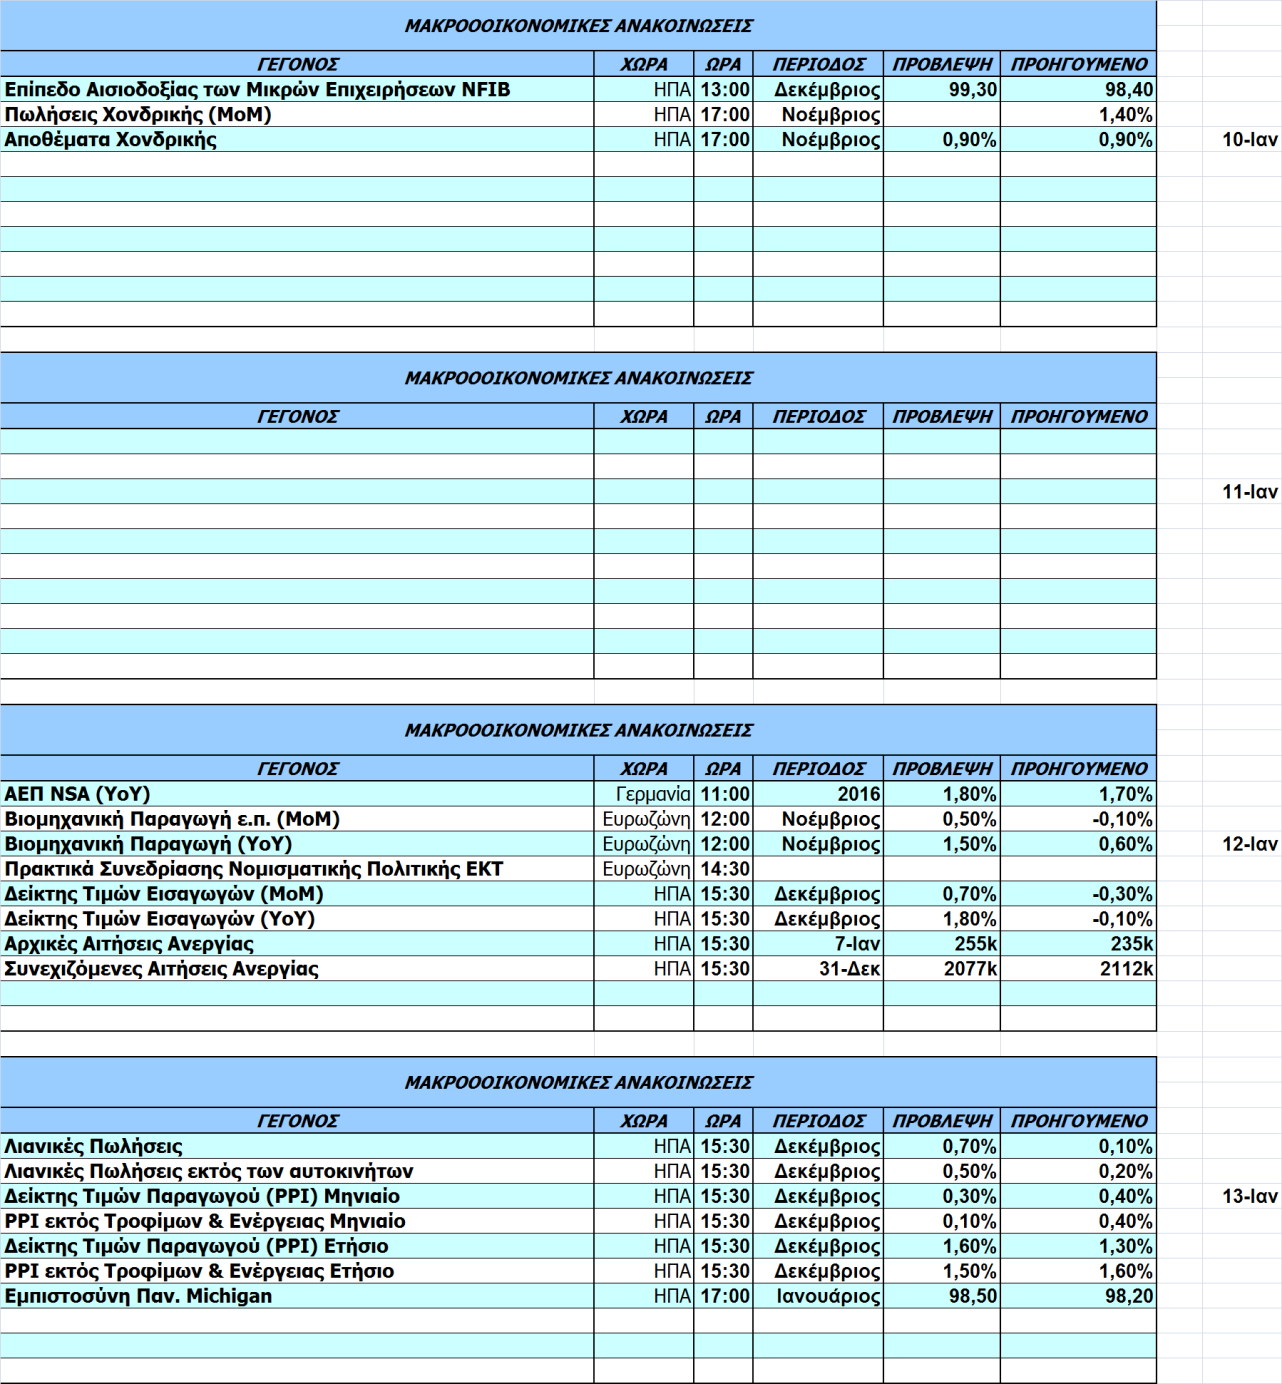Click the 2112k previous value
This screenshot has width=1282, height=1384.
[x=1078, y=969]
